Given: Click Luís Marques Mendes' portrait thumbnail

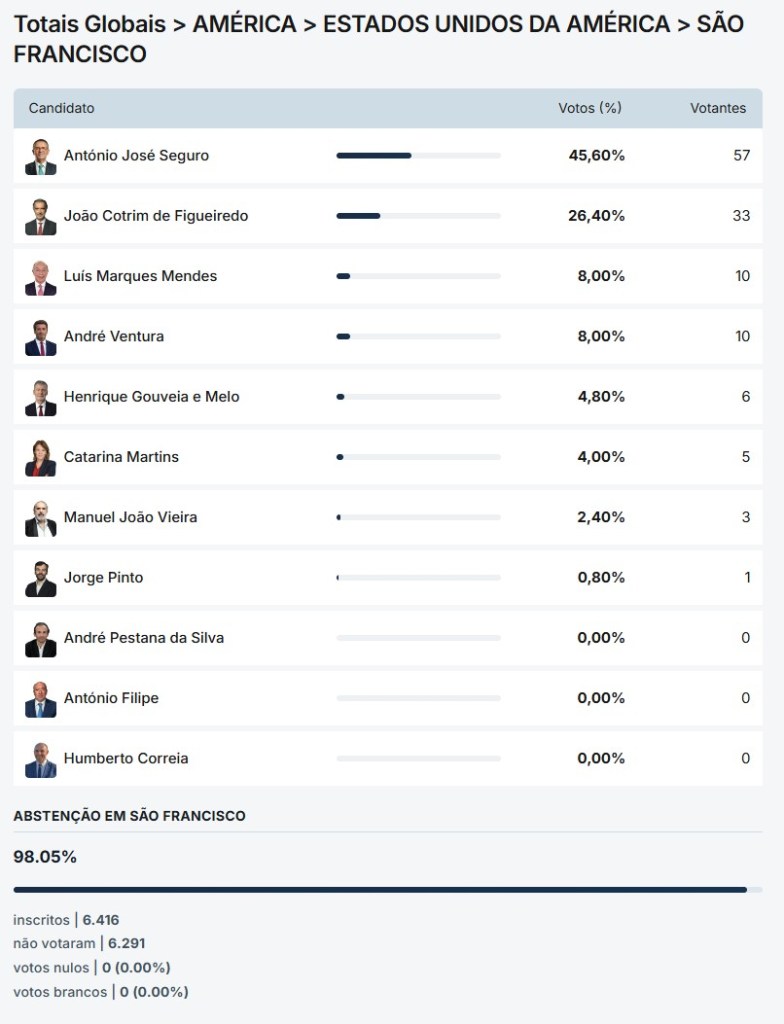Looking at the screenshot, I should click(41, 277).
